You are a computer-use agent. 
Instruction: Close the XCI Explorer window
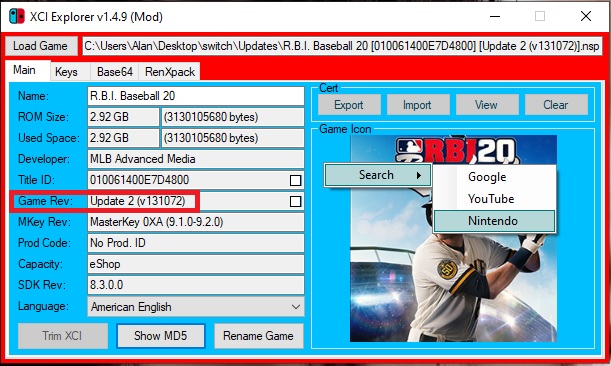pyautogui.click(x=586, y=16)
